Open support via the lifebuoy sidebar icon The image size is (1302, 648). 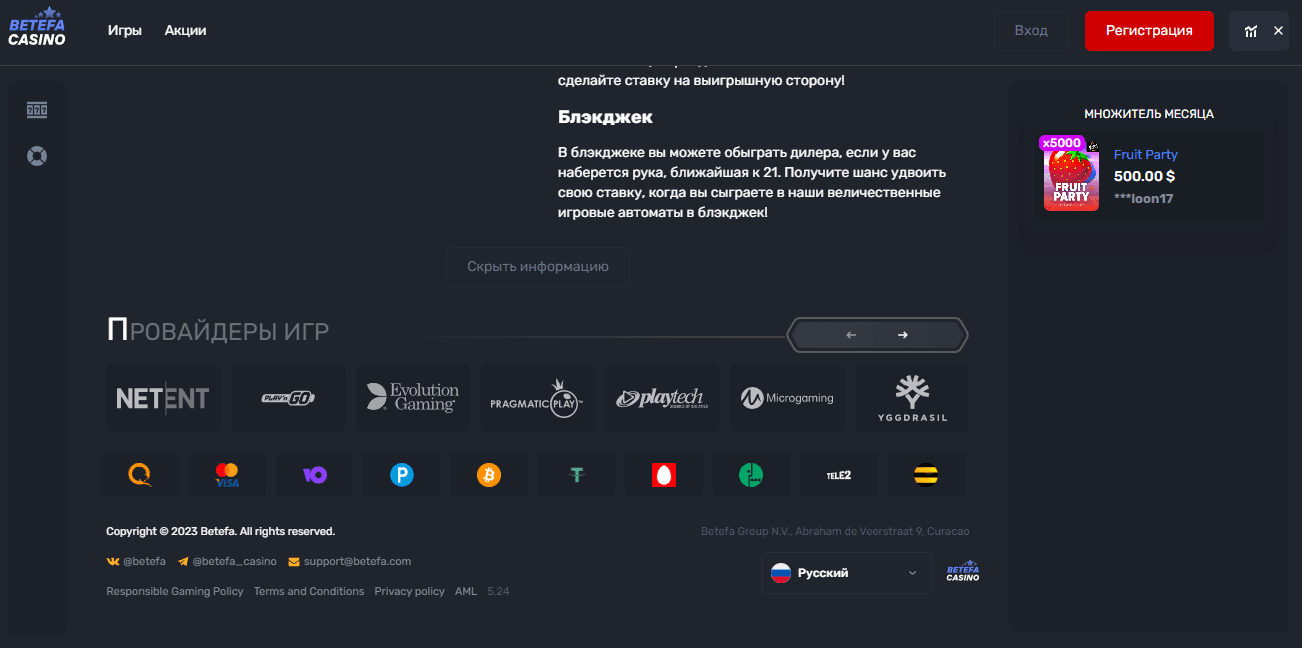point(37,156)
